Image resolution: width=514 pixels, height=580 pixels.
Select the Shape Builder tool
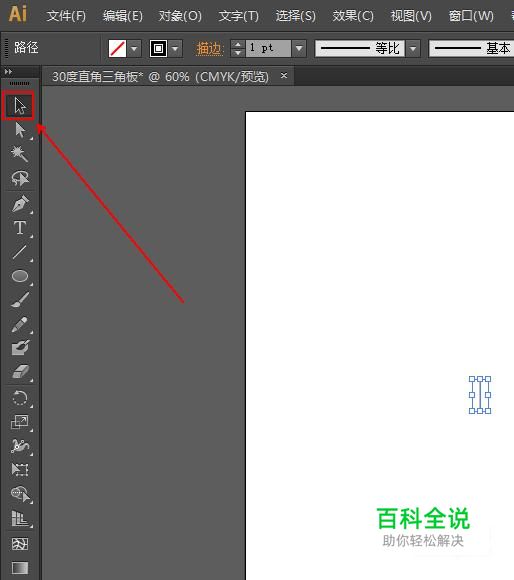tap(20, 494)
